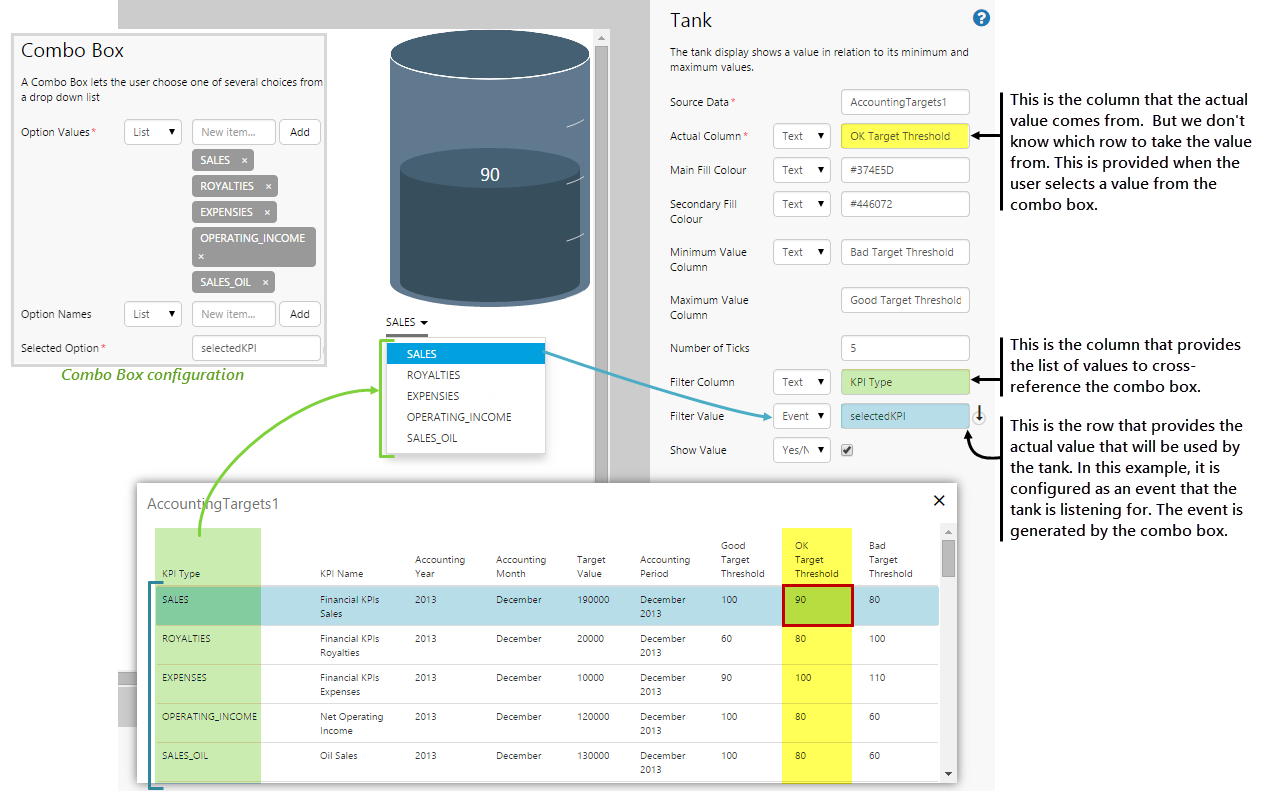Close the AccountingTargets1 data popup
Screen dimensions: 1262x791
coord(939,500)
